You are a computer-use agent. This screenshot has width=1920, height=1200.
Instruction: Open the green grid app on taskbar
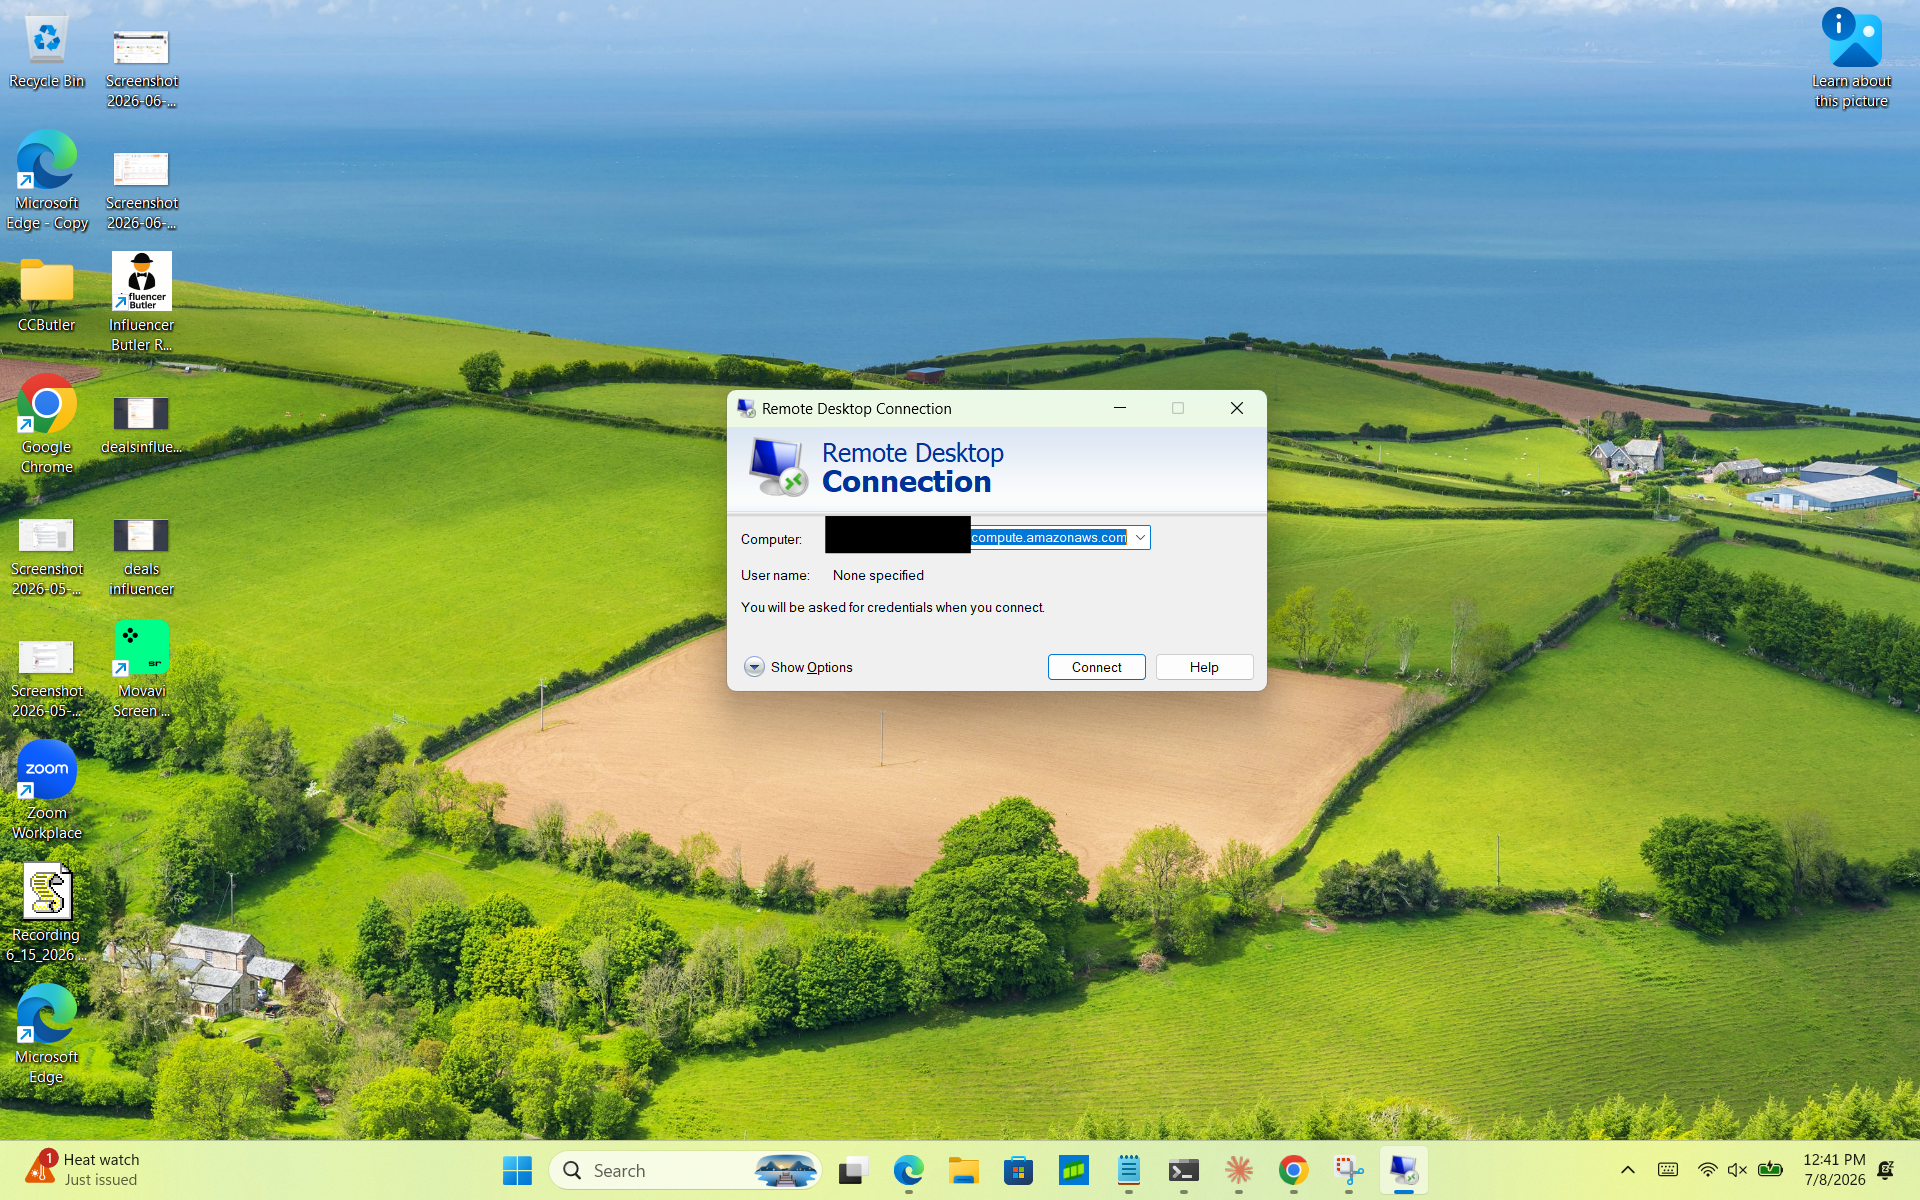pyautogui.click(x=1073, y=1170)
